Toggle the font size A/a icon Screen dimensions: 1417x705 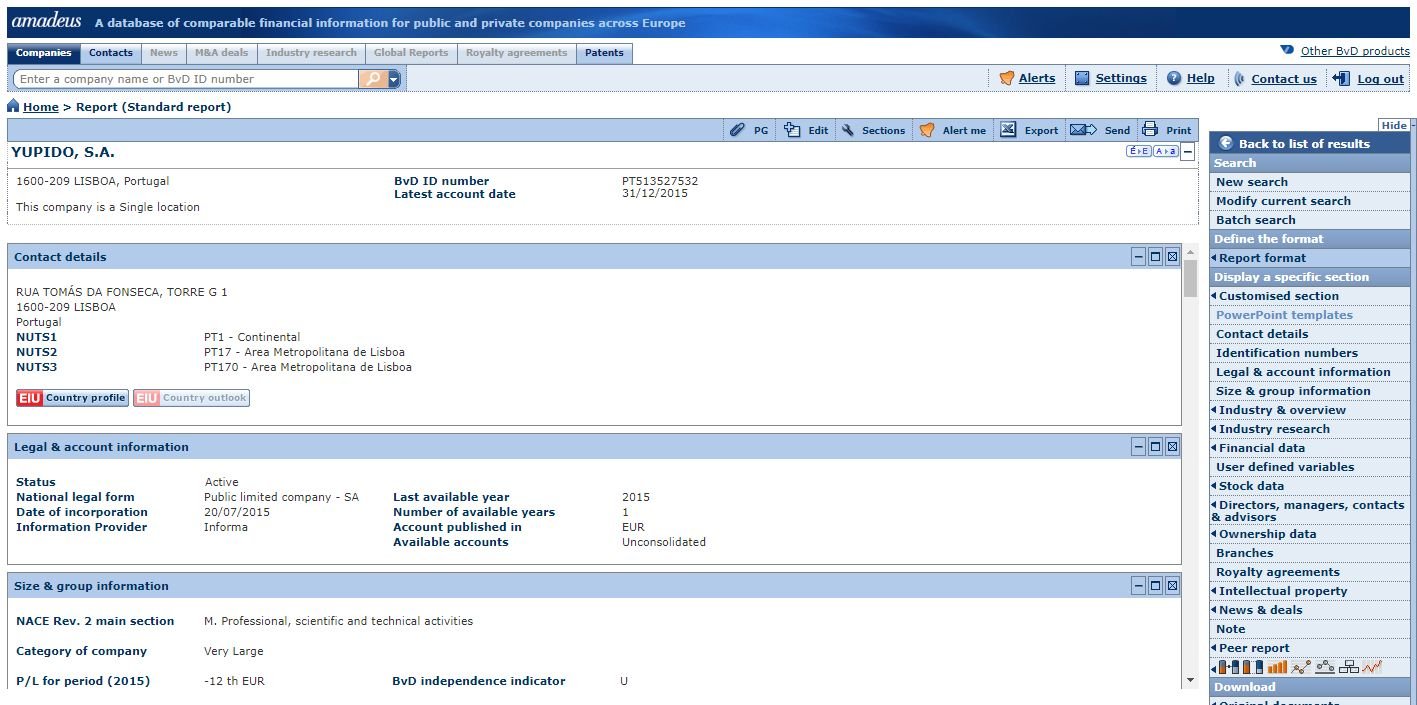1165,151
